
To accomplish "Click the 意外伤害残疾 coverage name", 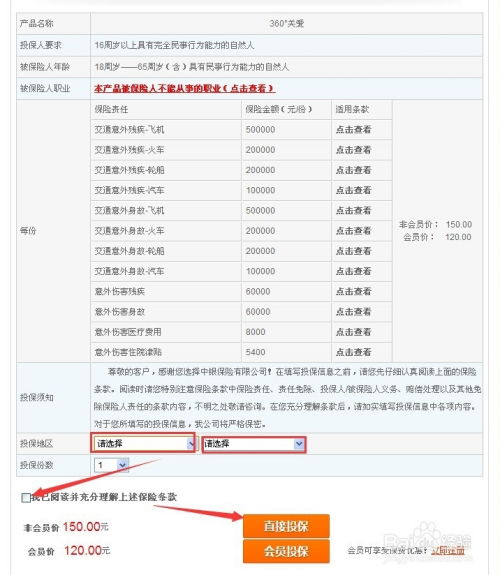I will 120,291.
